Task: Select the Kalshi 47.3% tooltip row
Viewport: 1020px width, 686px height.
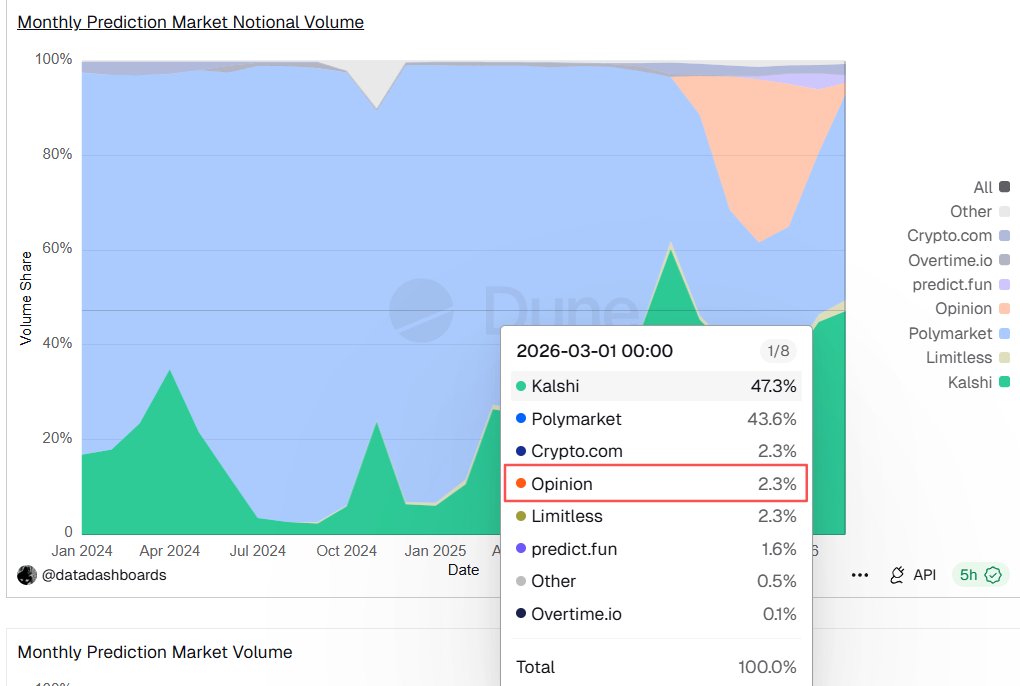Action: [656, 386]
